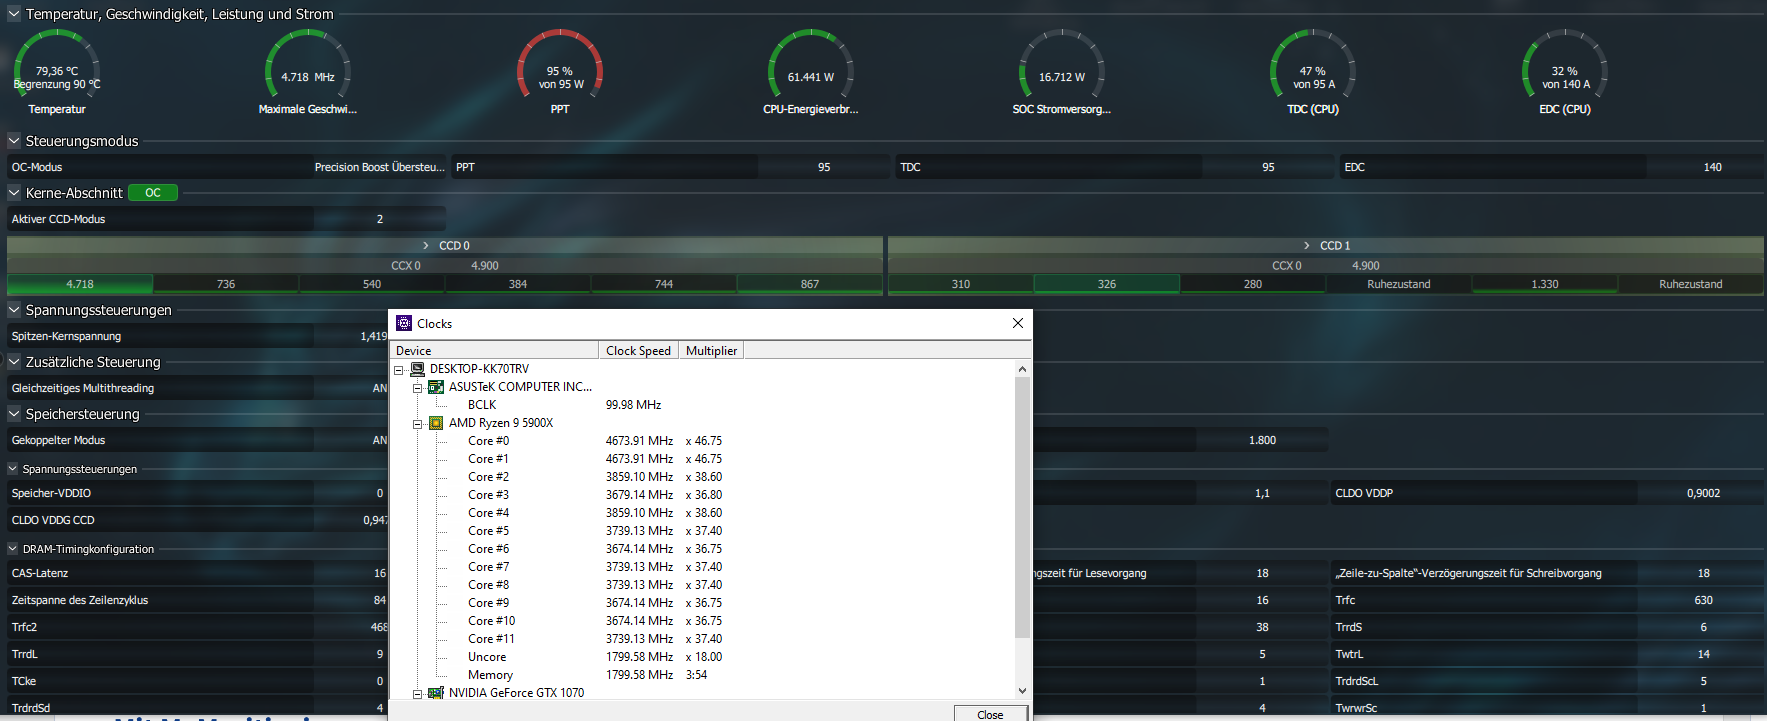1767x721 pixels.
Task: Click the Aktiver CCD-Modus value 2
Action: [x=380, y=219]
